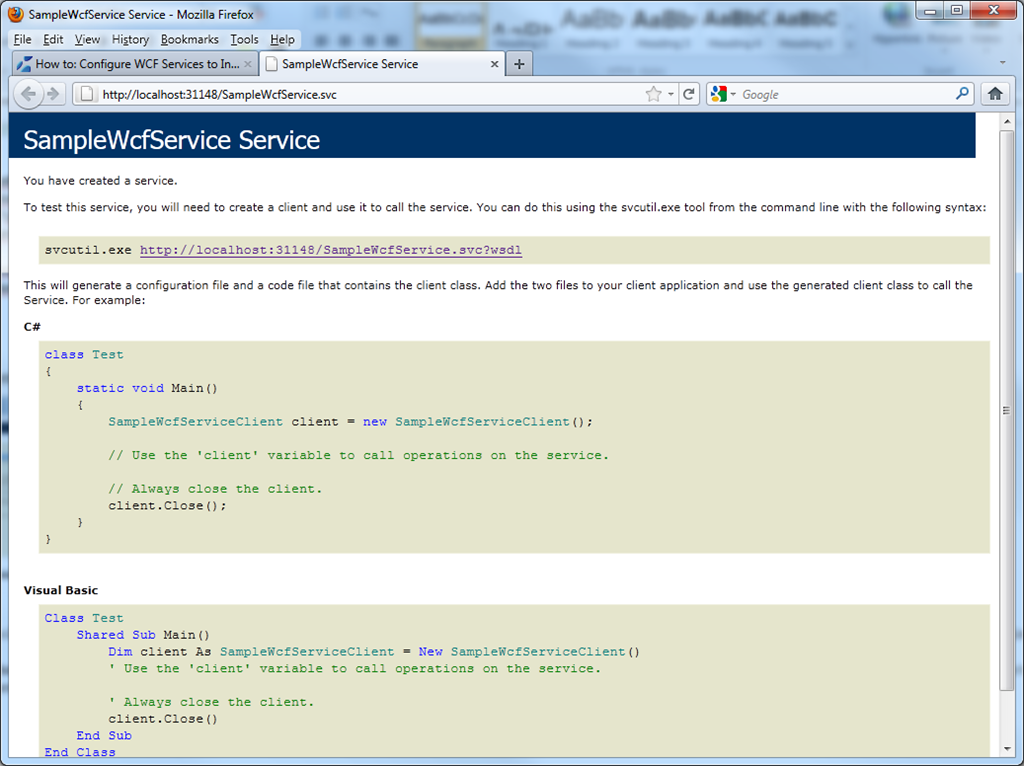This screenshot has height=766, width=1024.
Task: Bookmark this page with the star icon
Action: click(653, 94)
